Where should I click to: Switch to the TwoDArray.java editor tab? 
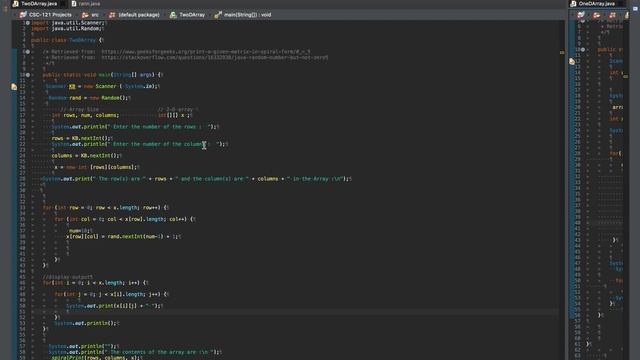pos(39,4)
